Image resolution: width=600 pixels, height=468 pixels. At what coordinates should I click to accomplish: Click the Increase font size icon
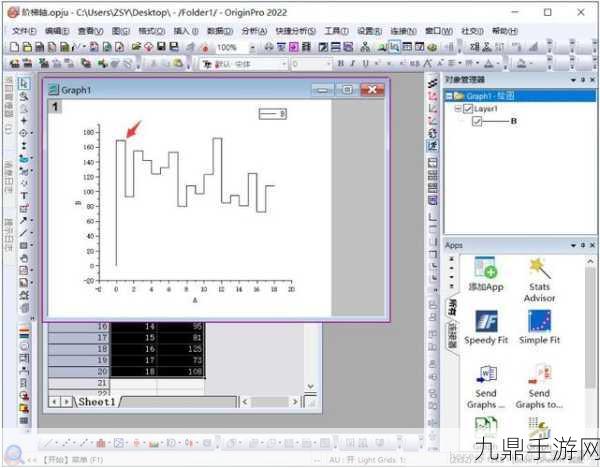point(428,64)
